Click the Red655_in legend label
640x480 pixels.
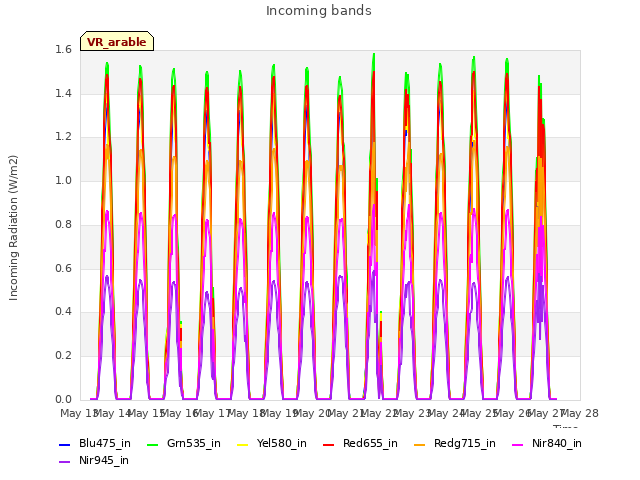(370, 443)
